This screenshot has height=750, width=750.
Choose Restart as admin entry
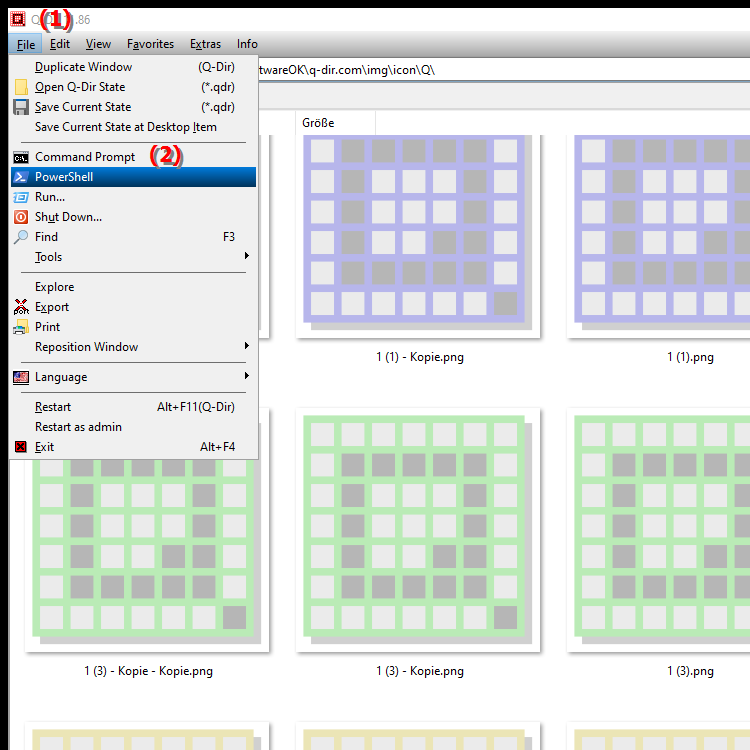(x=133, y=427)
